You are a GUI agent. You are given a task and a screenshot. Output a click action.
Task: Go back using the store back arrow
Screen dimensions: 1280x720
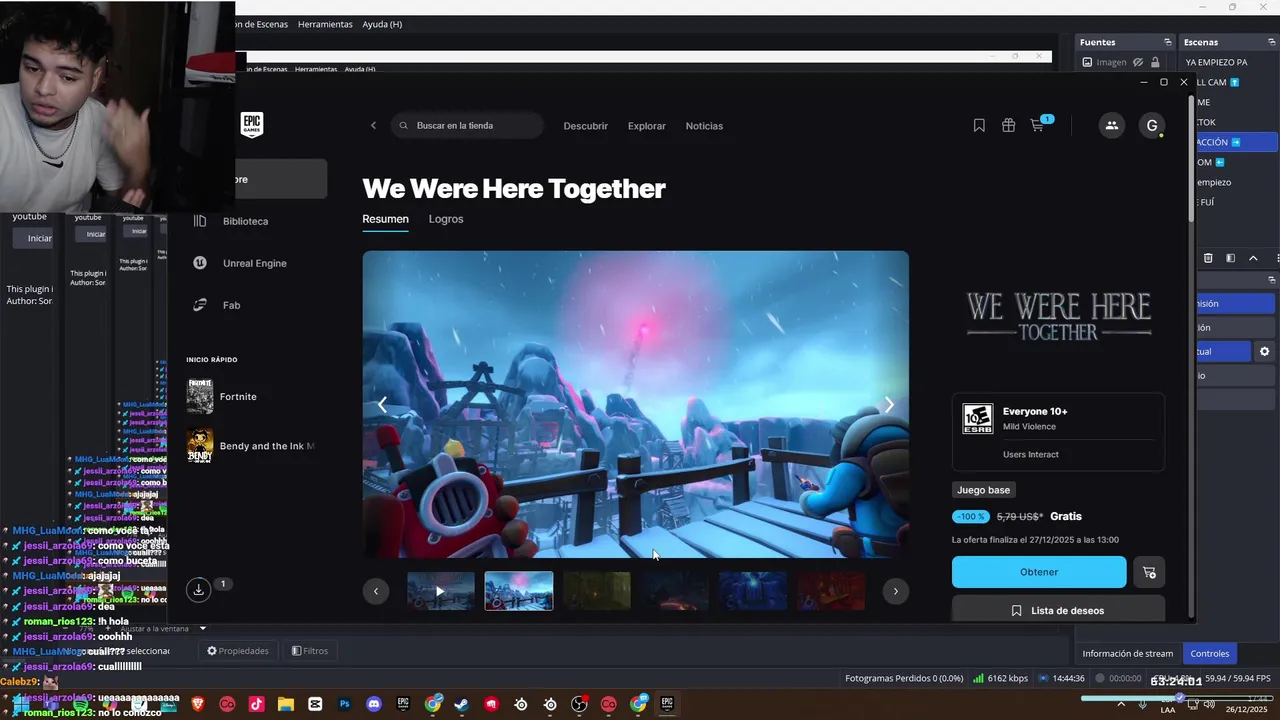pos(374,126)
